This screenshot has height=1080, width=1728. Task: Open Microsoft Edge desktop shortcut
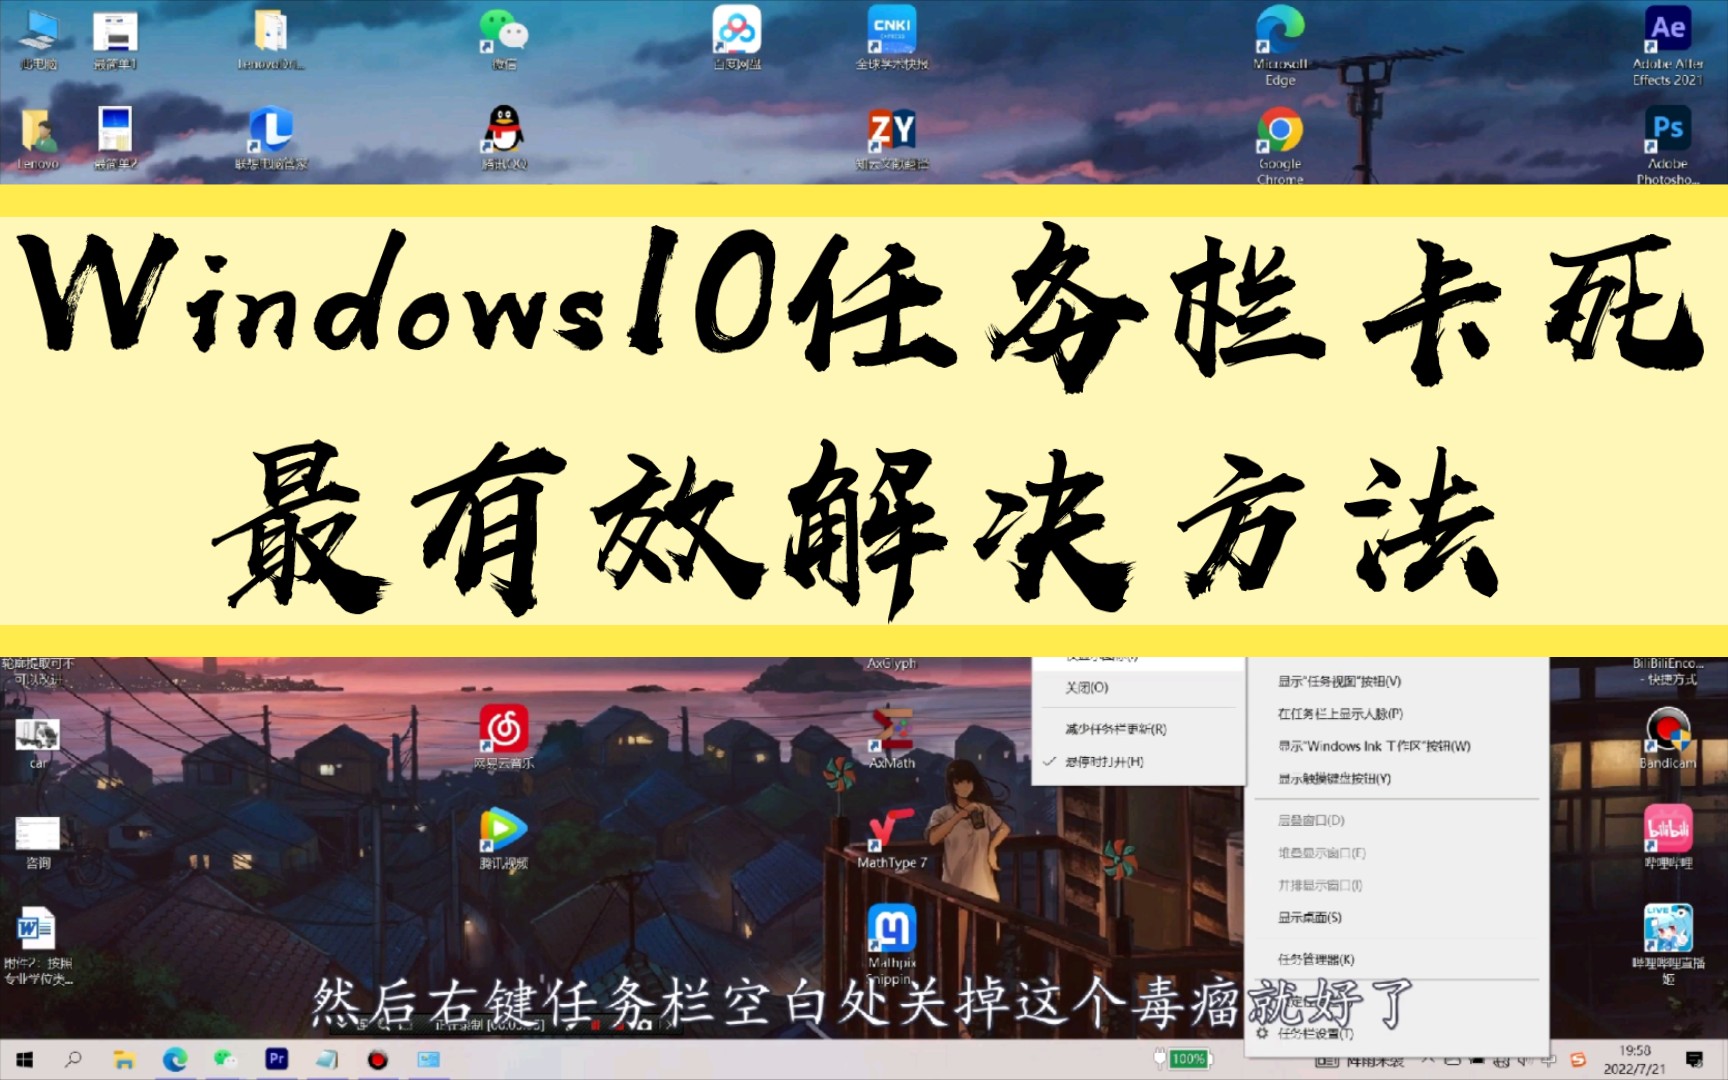click(1280, 44)
